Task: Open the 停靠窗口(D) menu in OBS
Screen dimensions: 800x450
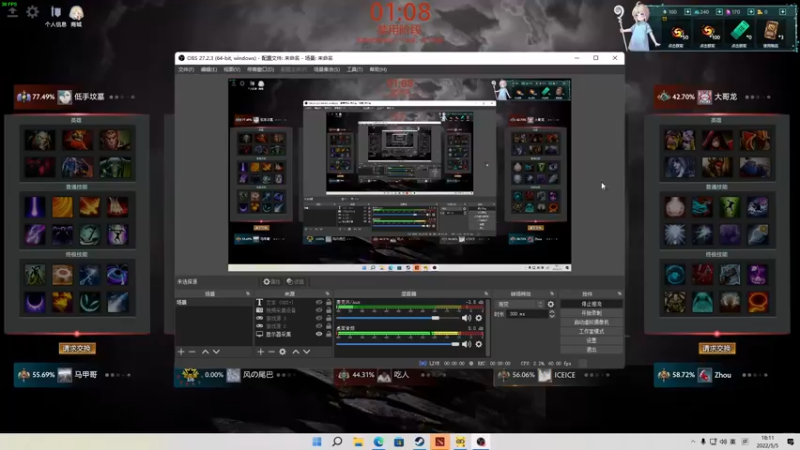Action: click(x=261, y=69)
